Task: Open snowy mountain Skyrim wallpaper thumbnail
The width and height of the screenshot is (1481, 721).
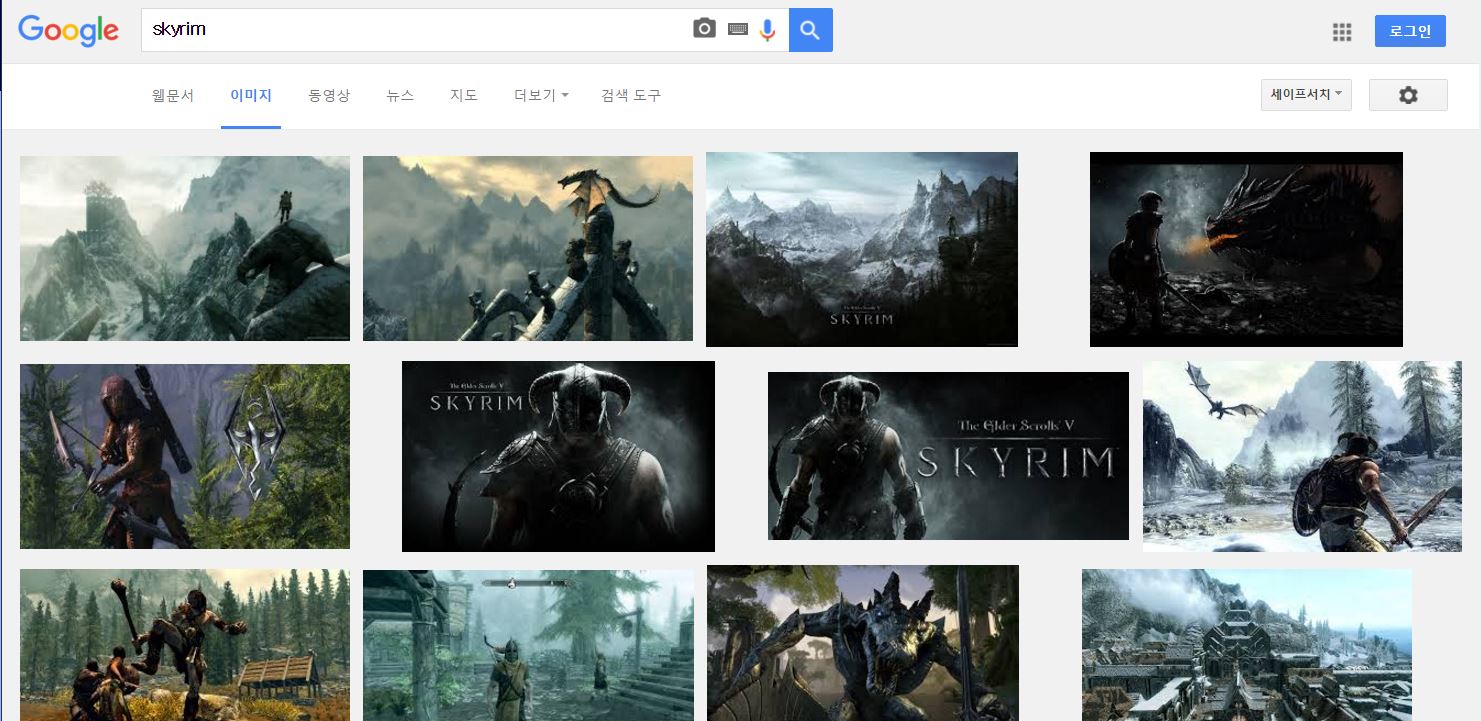Action: coord(862,249)
